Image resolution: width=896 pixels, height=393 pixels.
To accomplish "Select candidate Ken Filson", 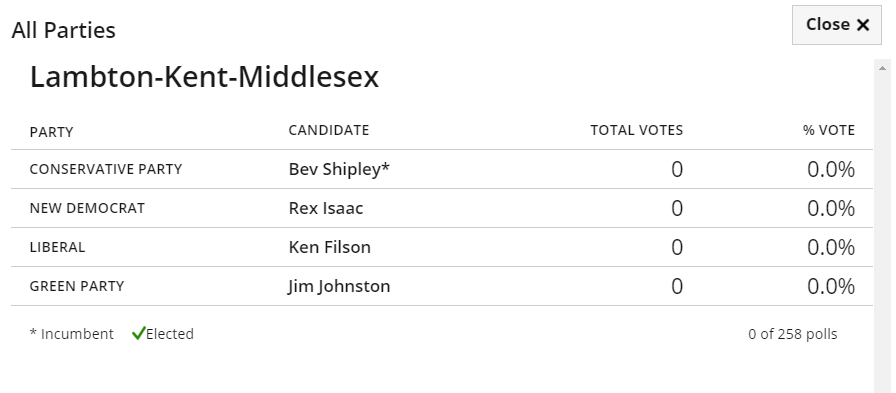I will coord(330,247).
